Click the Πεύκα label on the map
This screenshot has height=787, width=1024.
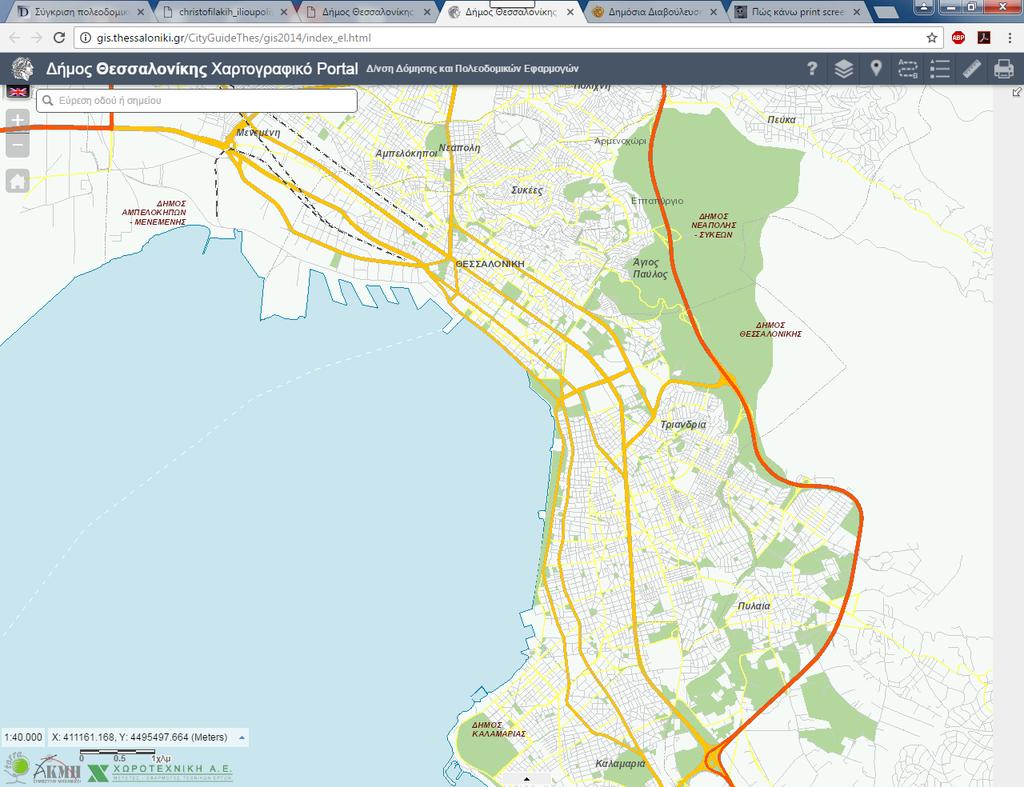click(781, 120)
